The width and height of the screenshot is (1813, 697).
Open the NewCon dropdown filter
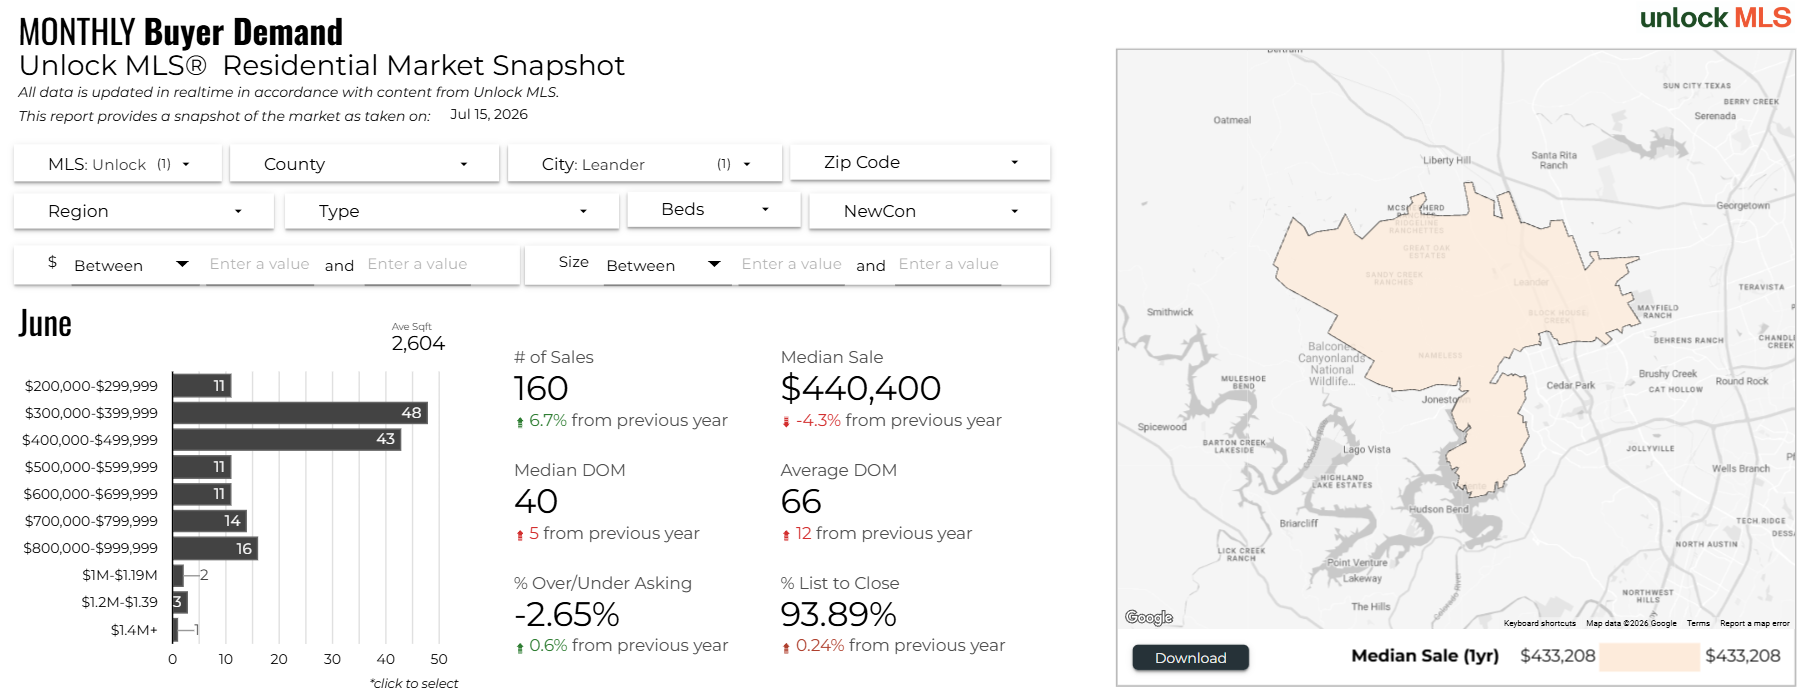(929, 211)
